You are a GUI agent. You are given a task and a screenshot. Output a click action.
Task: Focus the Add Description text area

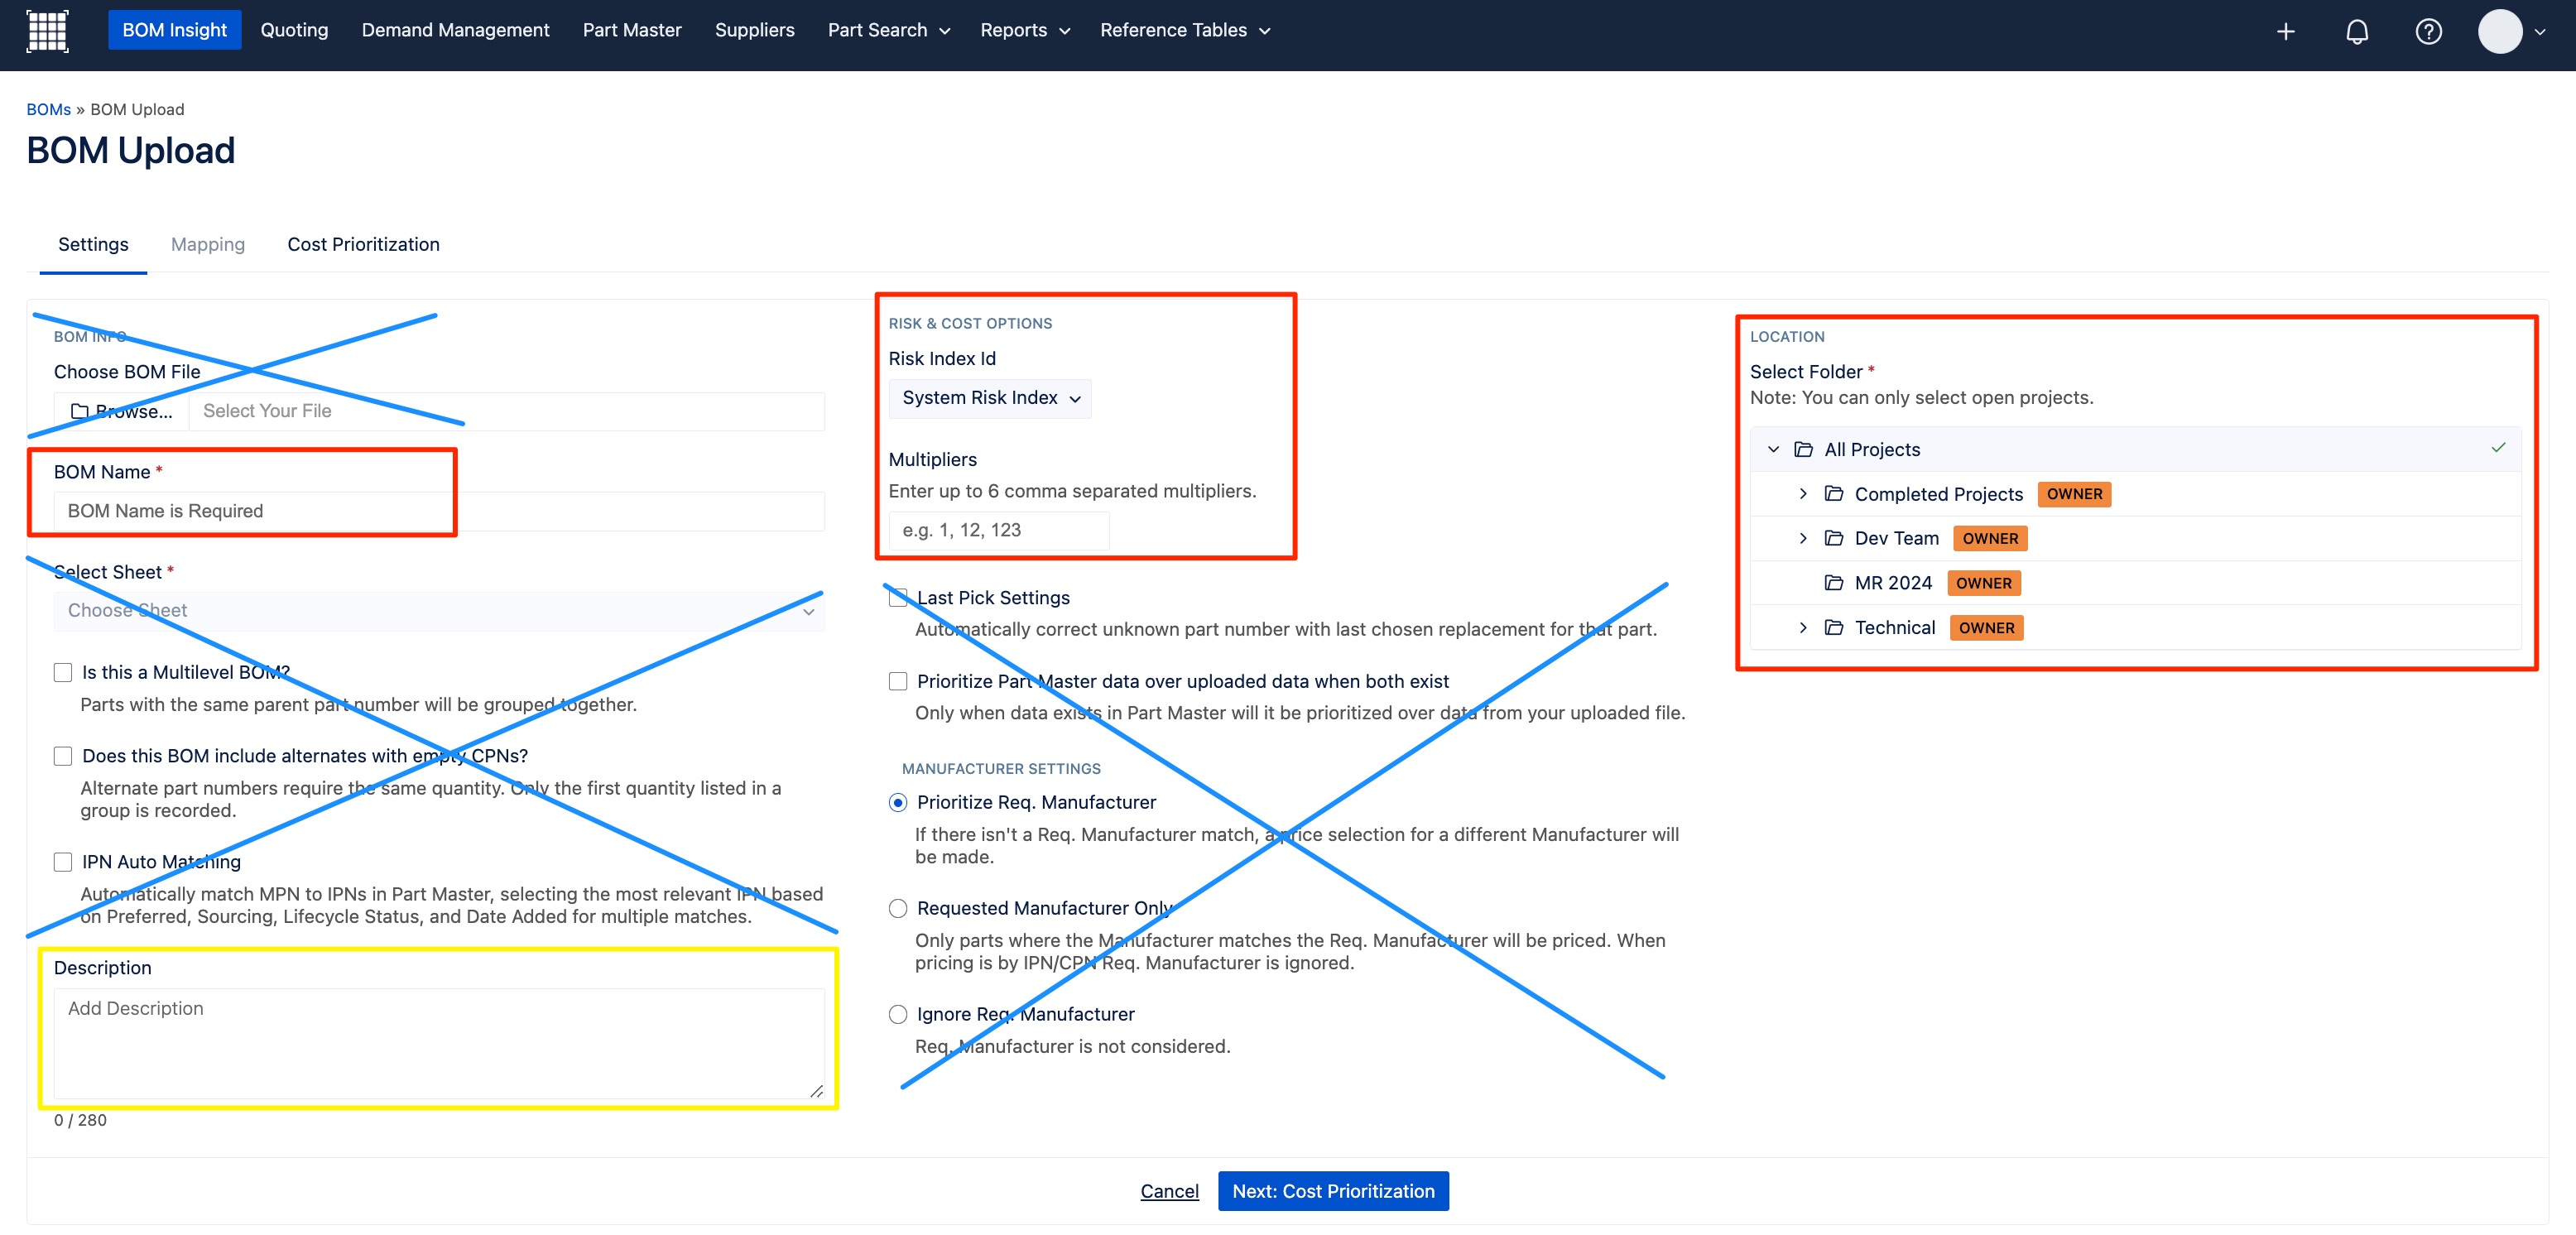439,1044
